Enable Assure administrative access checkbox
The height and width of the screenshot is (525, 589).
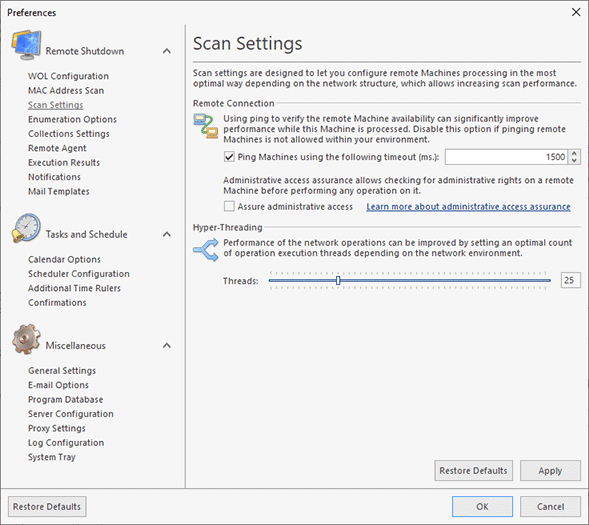tap(229, 207)
